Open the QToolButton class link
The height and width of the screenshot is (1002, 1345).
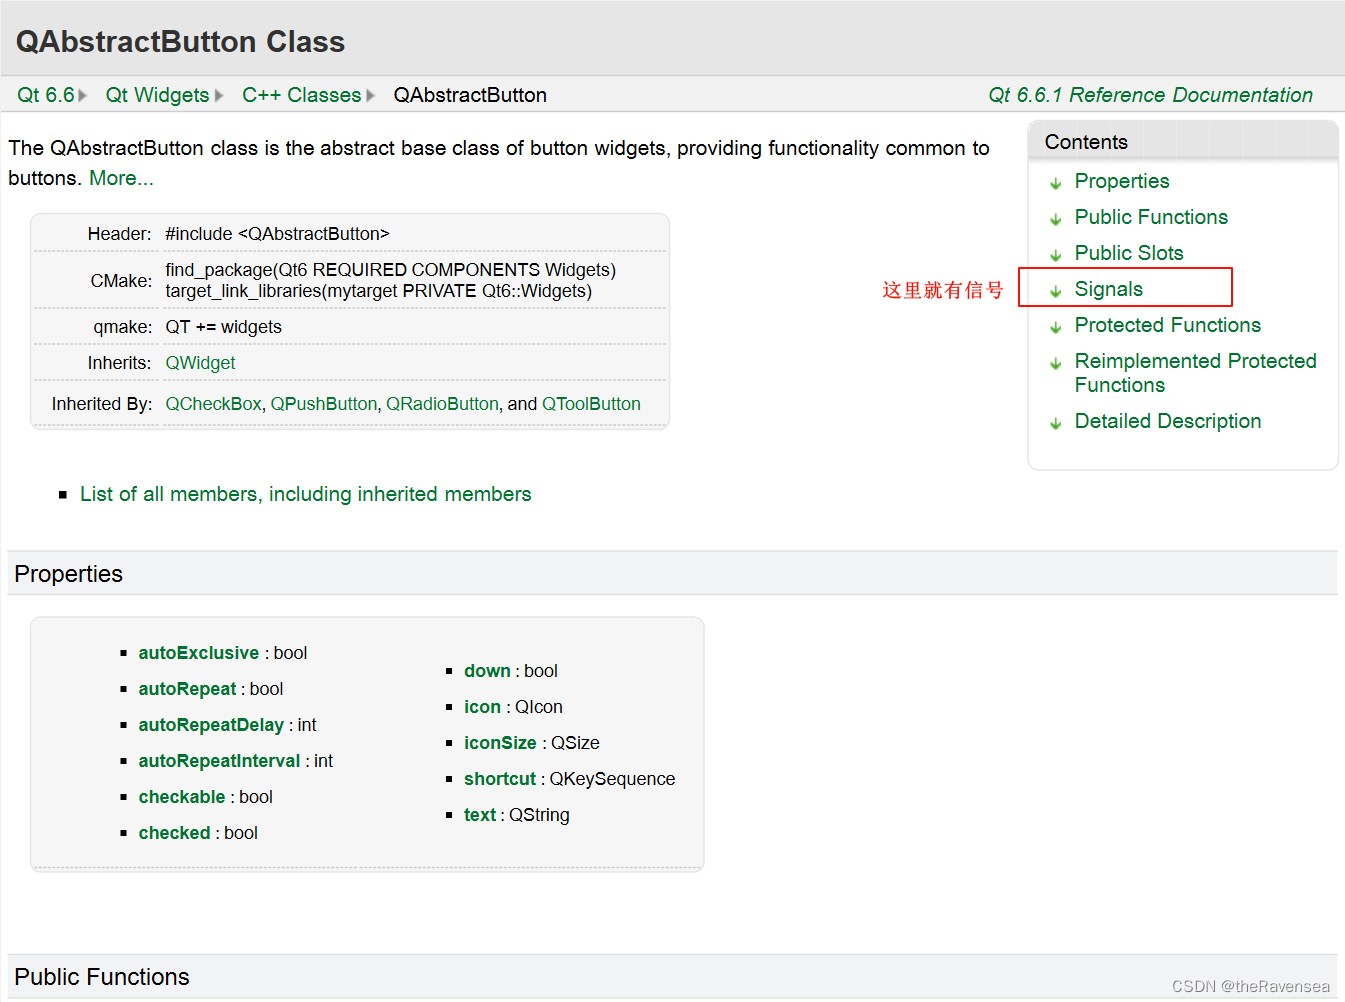click(x=591, y=404)
